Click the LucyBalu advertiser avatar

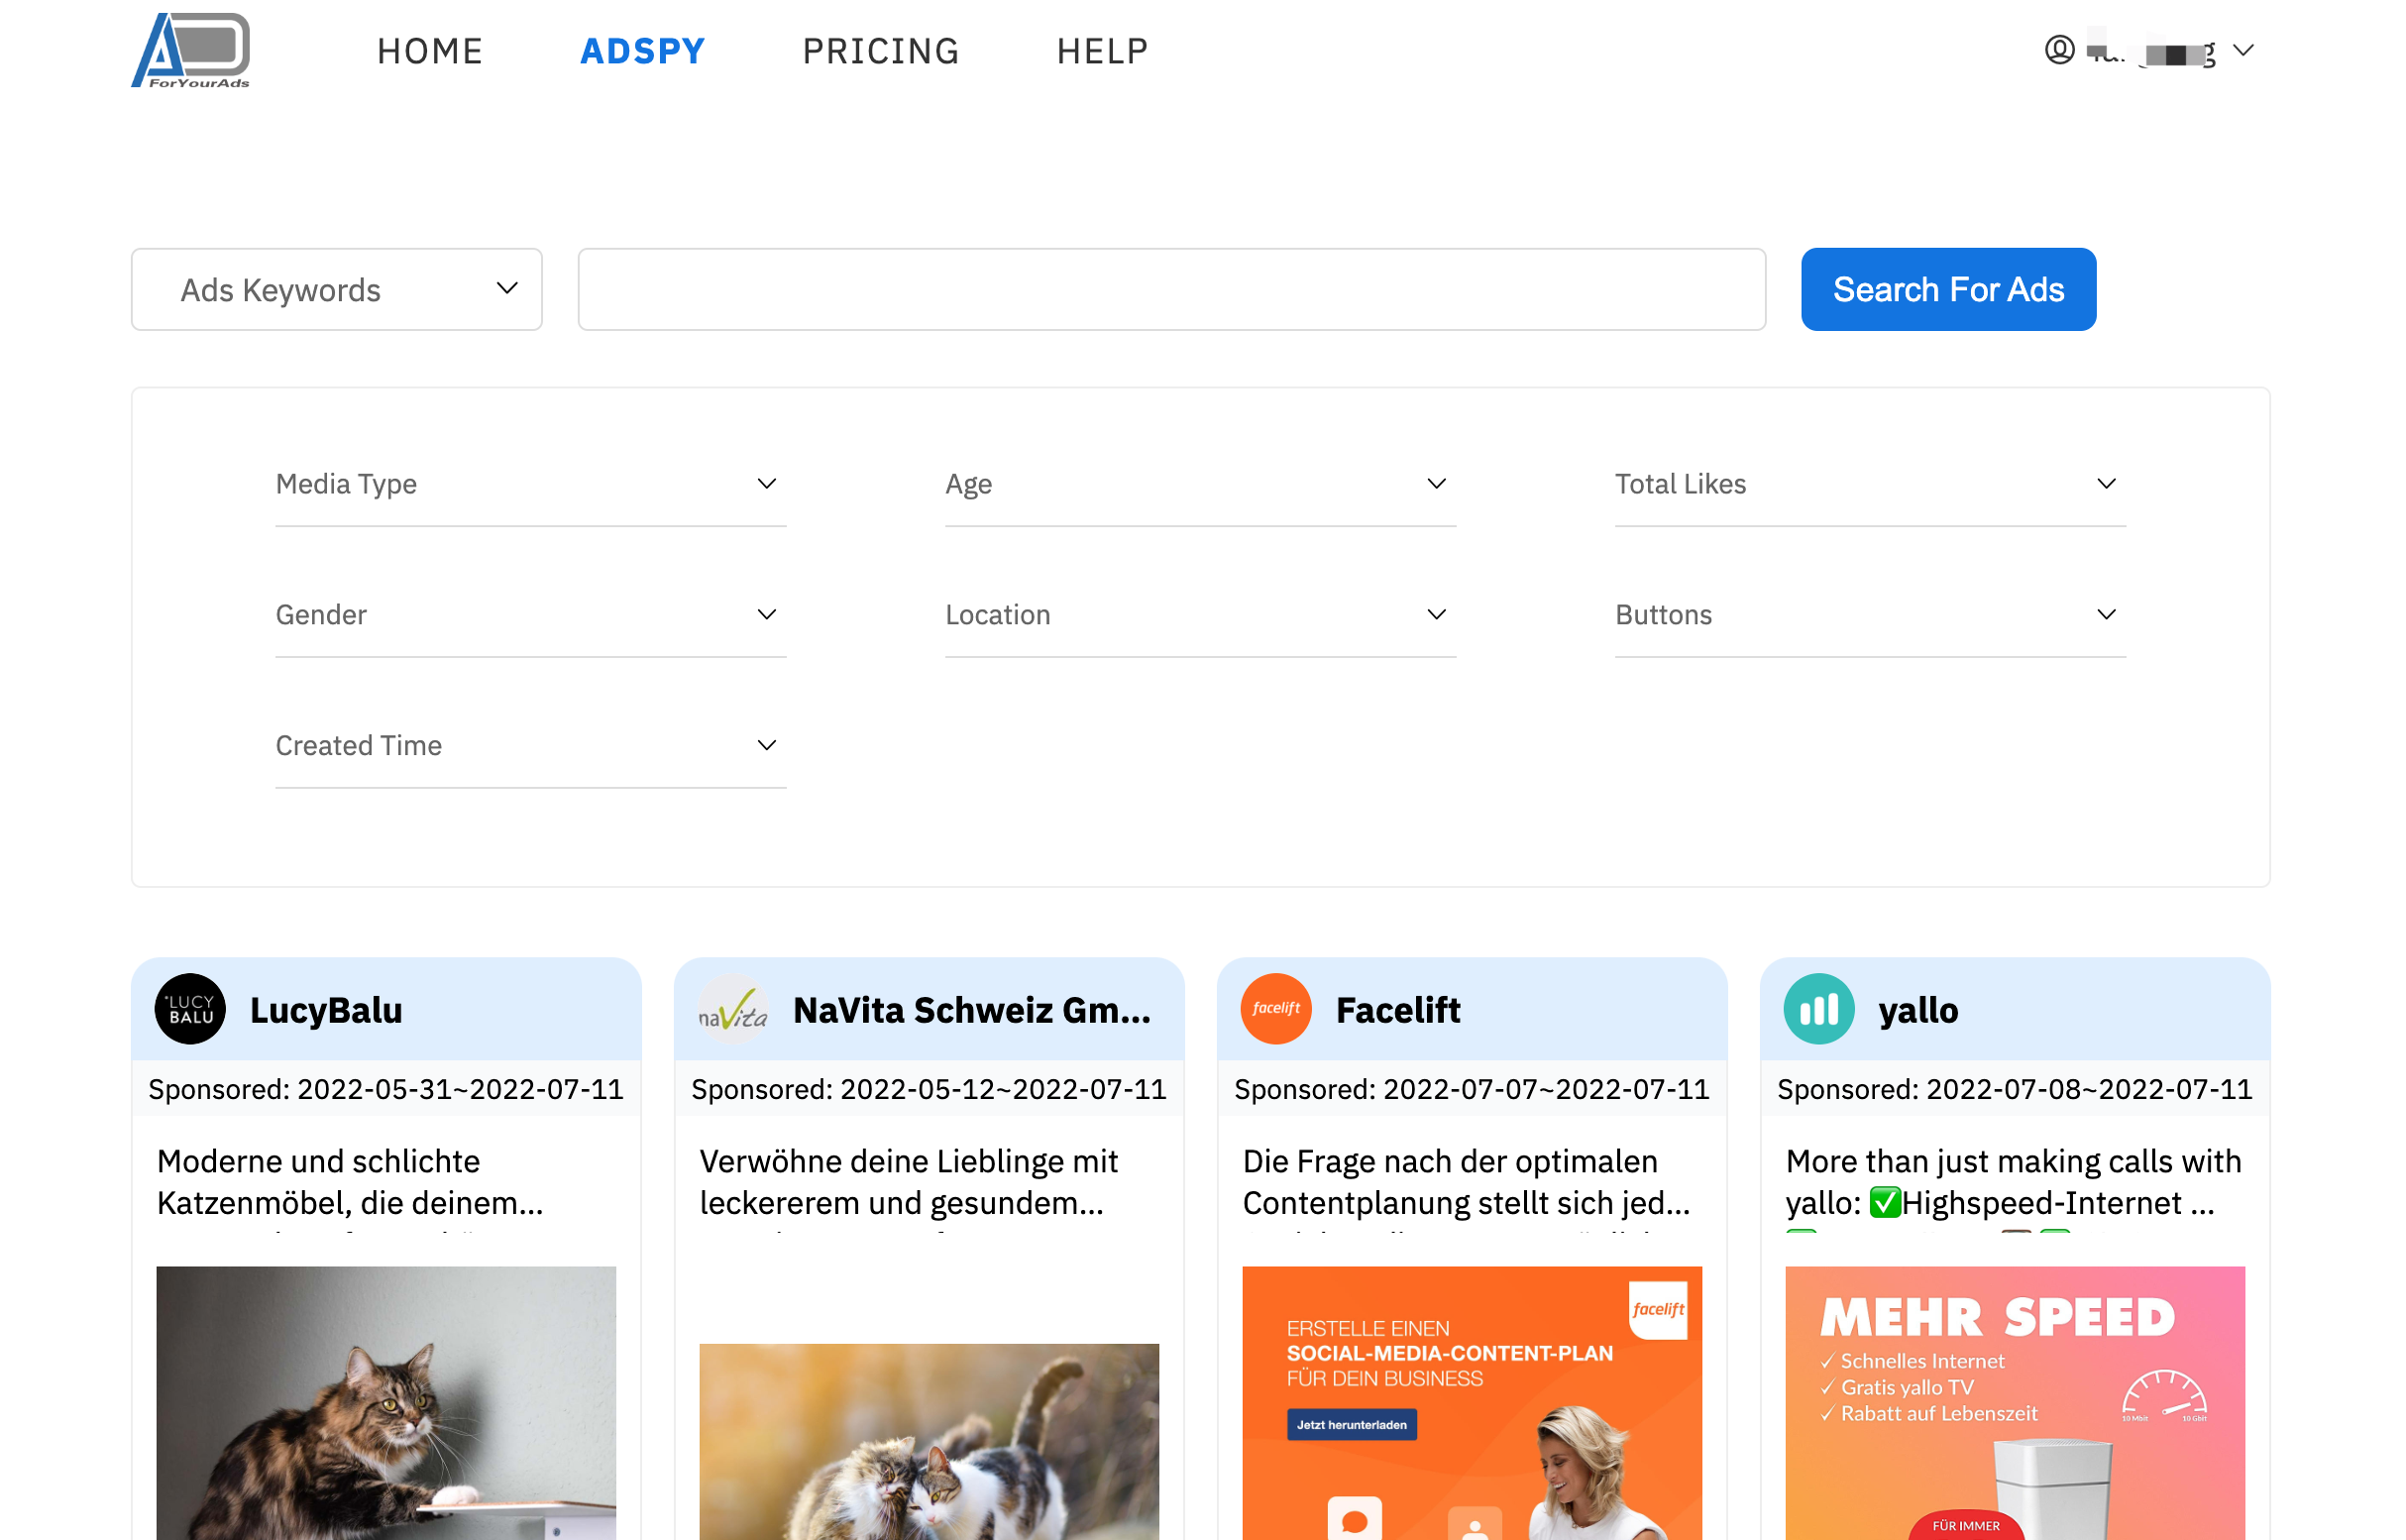pos(190,1009)
